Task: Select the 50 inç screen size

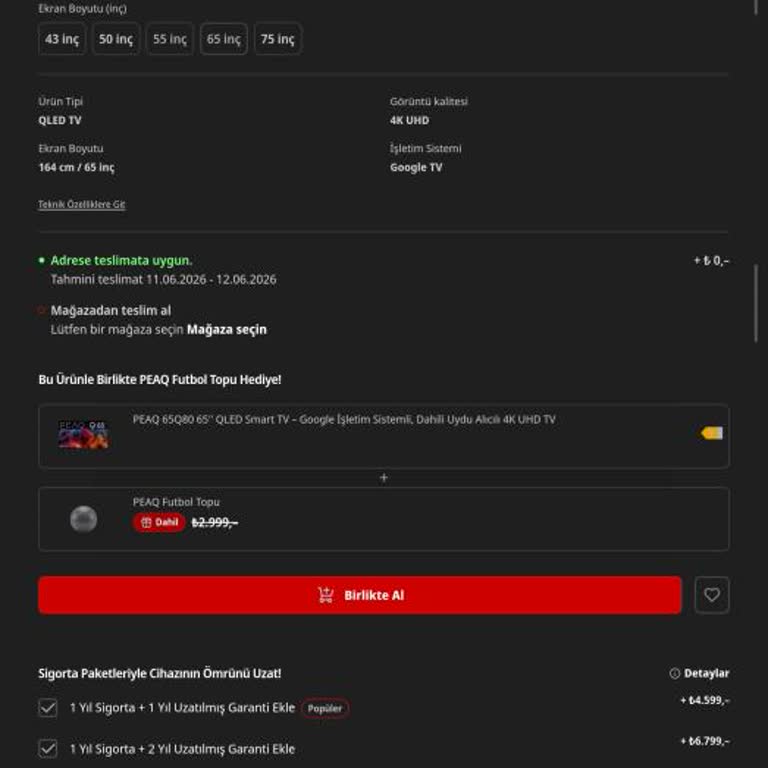Action: (116, 39)
